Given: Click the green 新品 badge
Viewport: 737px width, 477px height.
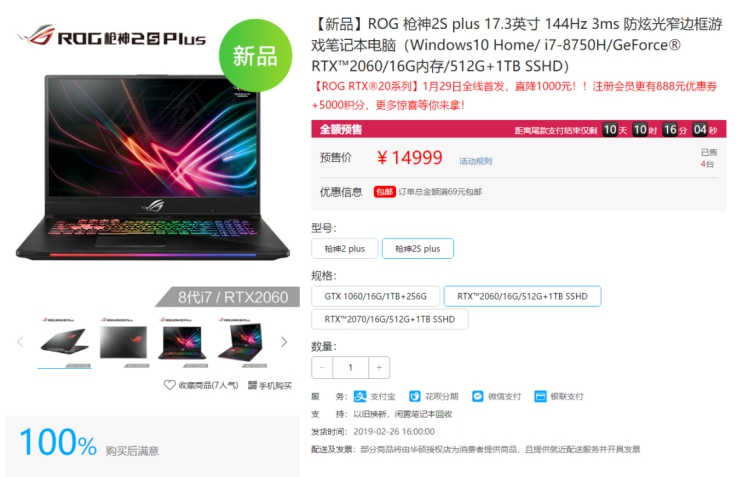Looking at the screenshot, I should tap(255, 55).
